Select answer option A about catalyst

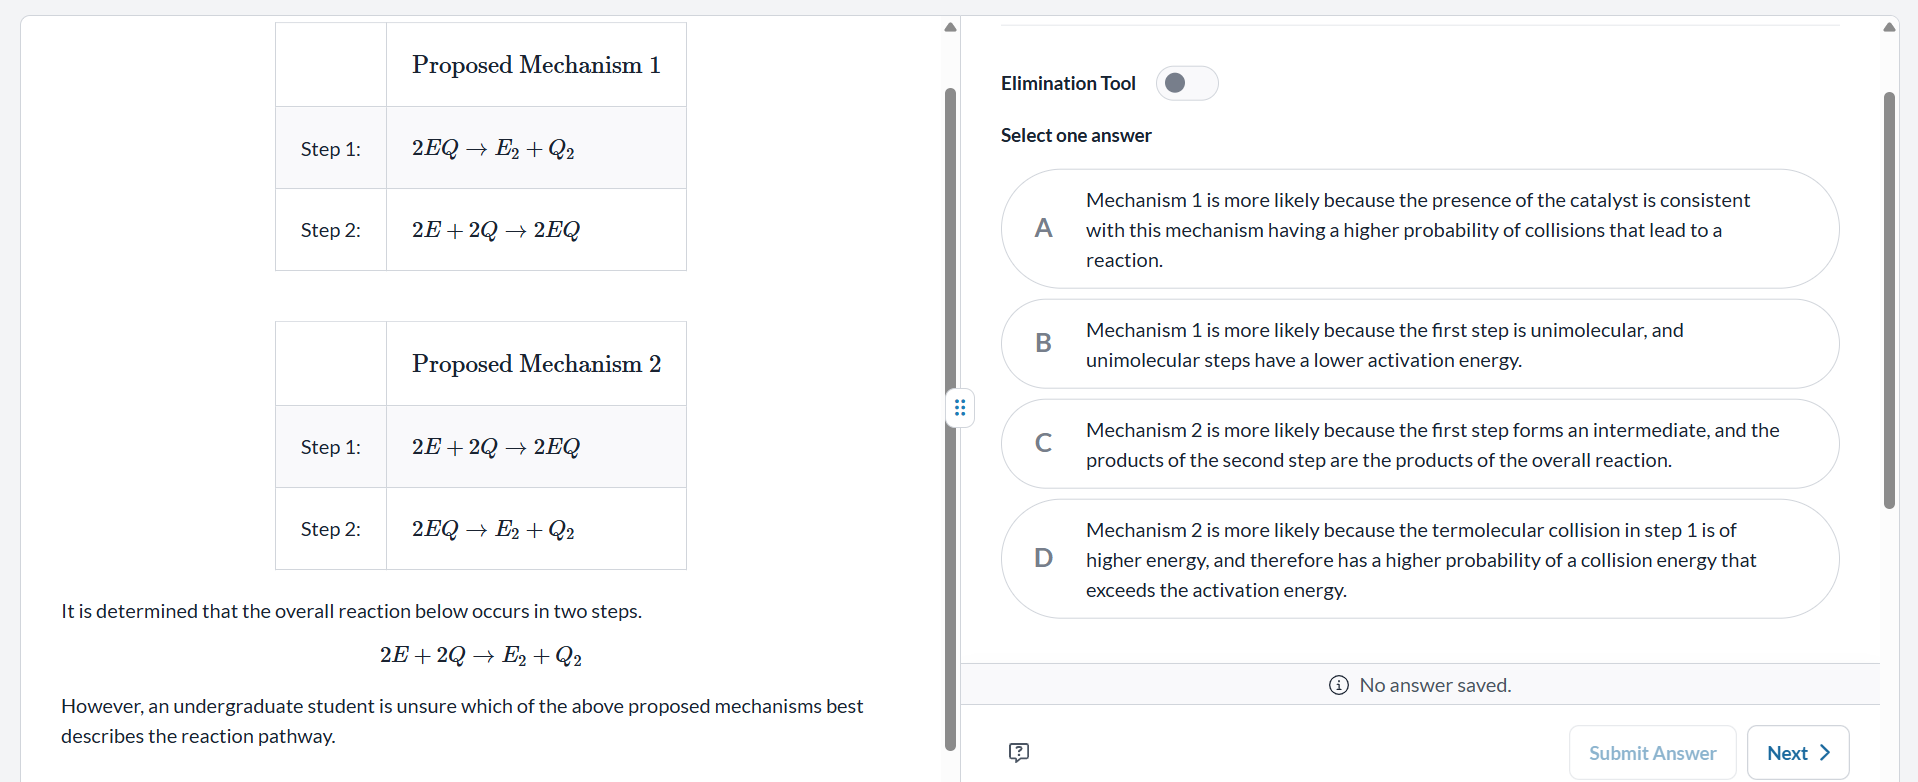(x=1420, y=229)
